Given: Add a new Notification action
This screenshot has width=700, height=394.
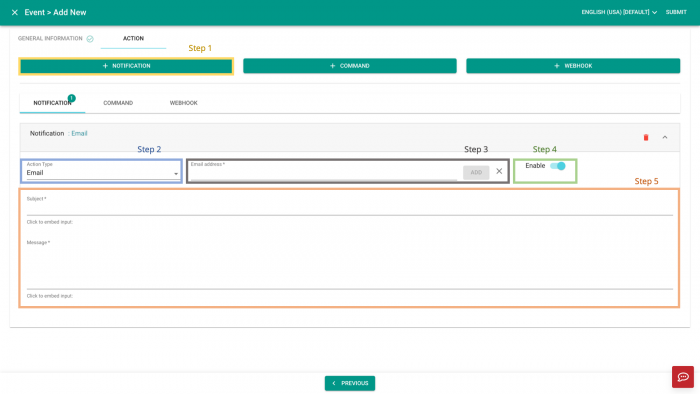Looking at the screenshot, I should 126,66.
